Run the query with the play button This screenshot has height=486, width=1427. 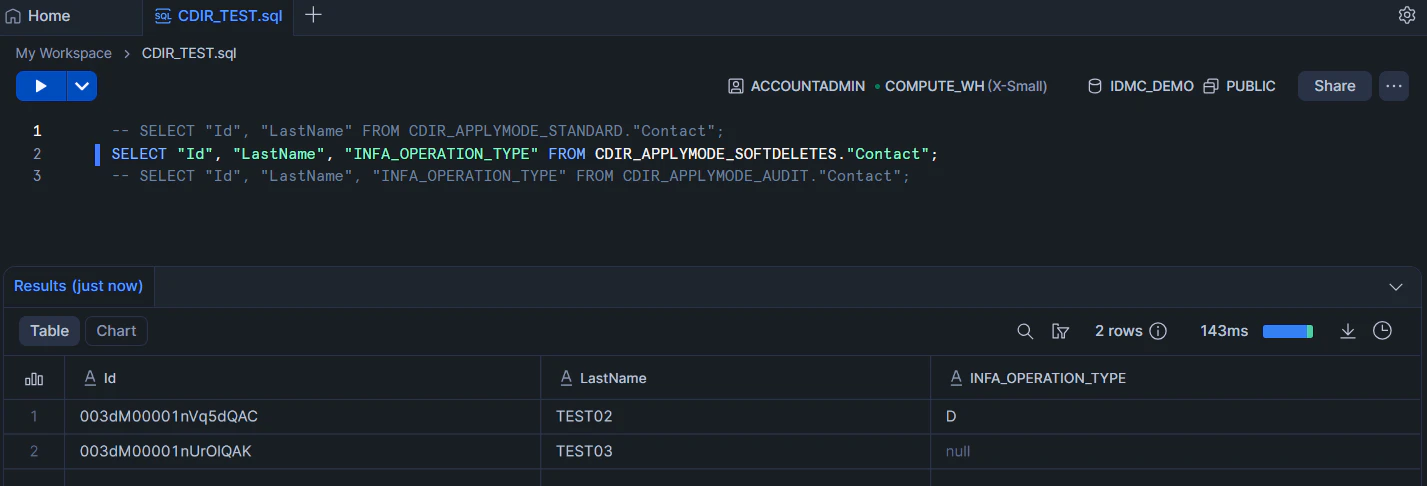click(x=41, y=86)
